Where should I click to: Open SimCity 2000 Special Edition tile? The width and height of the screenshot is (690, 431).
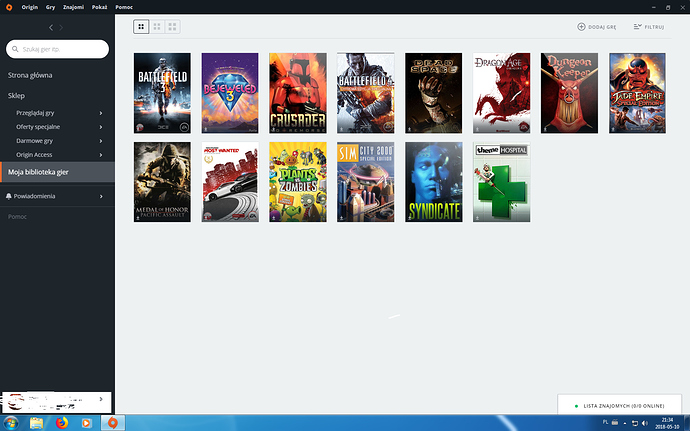(366, 182)
